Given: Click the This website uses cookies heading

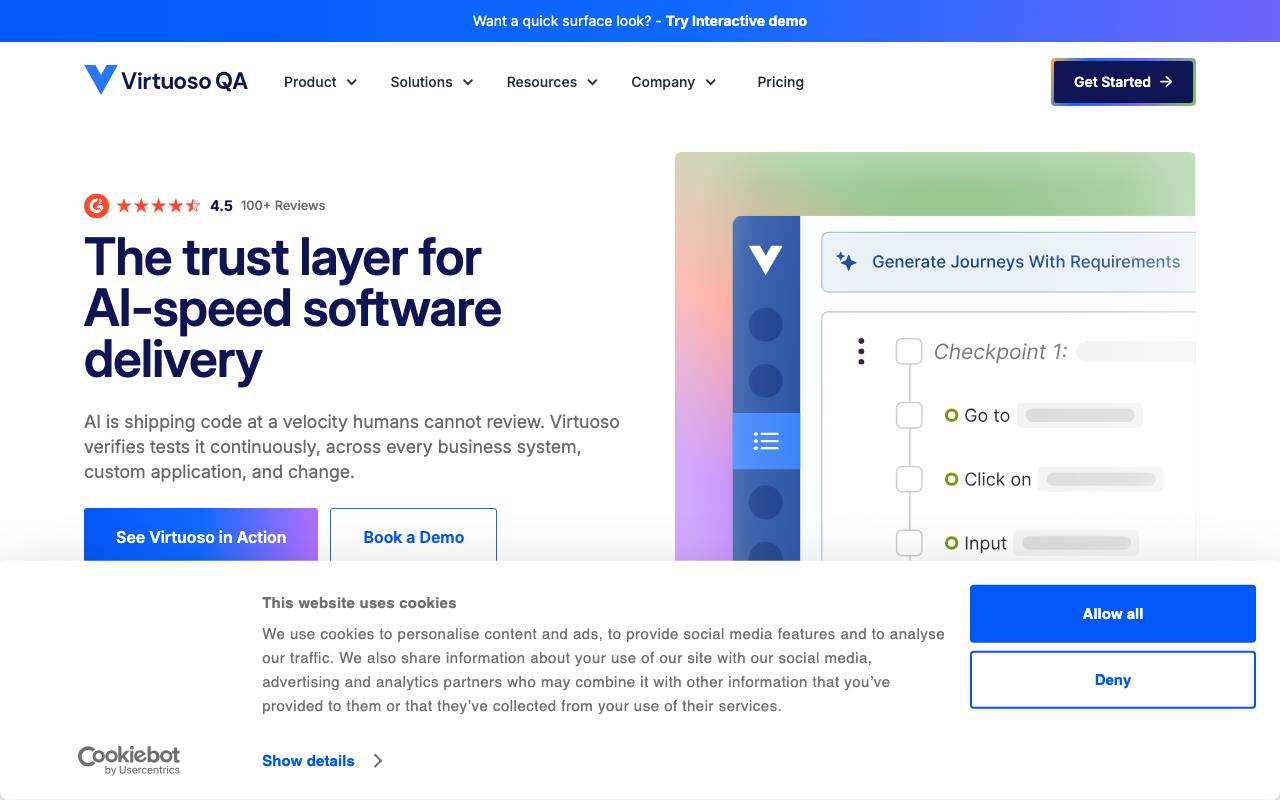Looking at the screenshot, I should pos(359,603).
